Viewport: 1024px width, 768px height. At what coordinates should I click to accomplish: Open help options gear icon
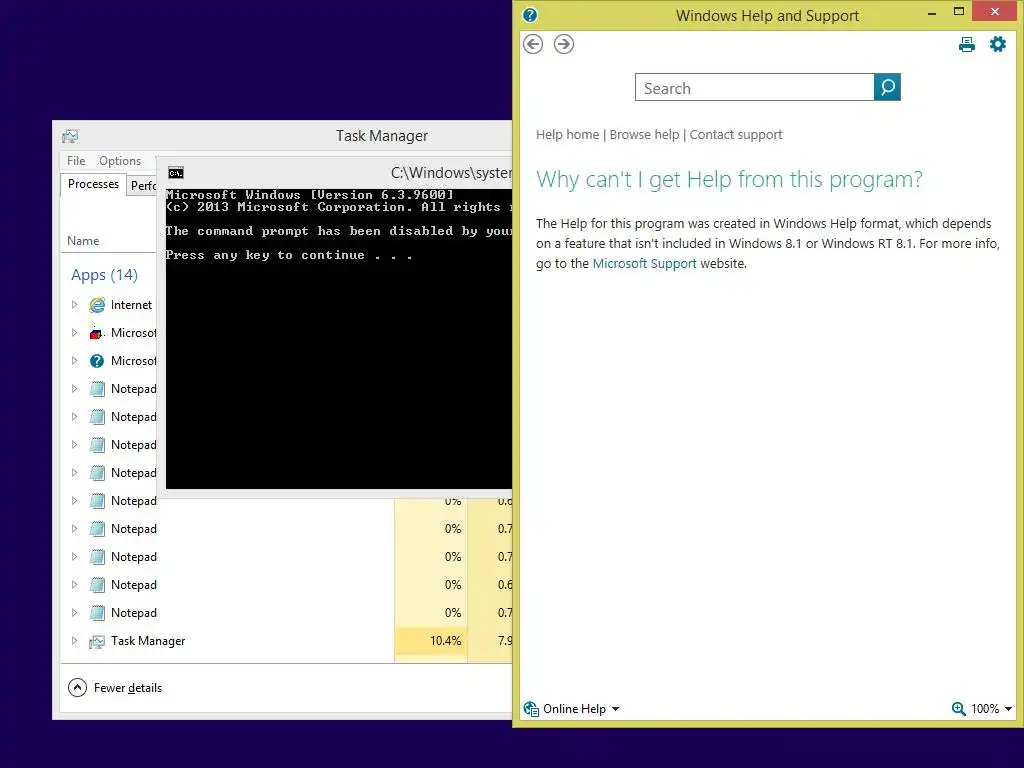(997, 44)
